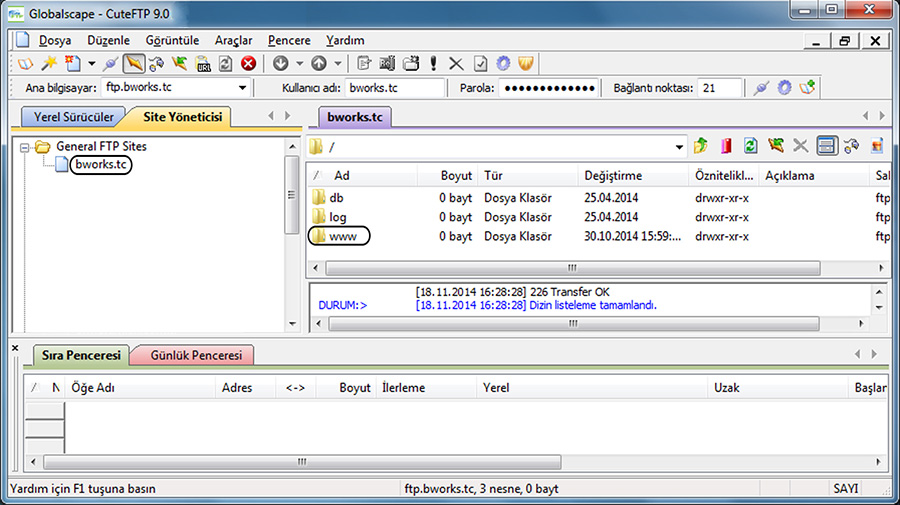Open the Görüntüle menu
The height and width of the screenshot is (505, 900).
[172, 41]
